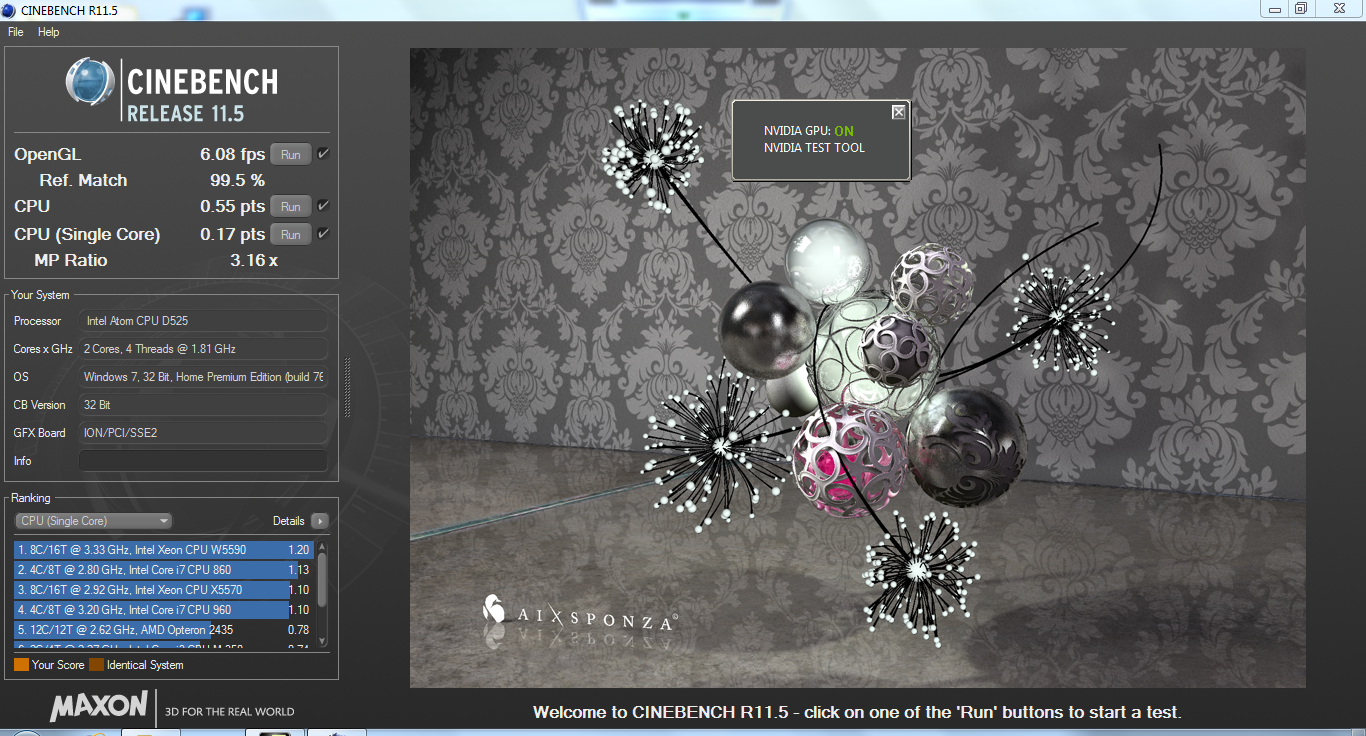Click the rendered spheres scene image
This screenshot has width=1366, height=736.
[x=857, y=368]
